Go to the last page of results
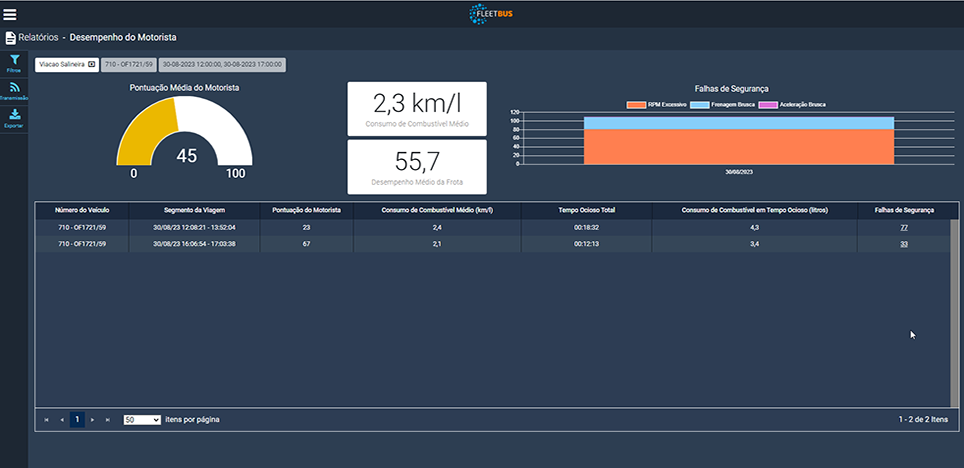Screen dimensions: 964x468 pos(108,420)
